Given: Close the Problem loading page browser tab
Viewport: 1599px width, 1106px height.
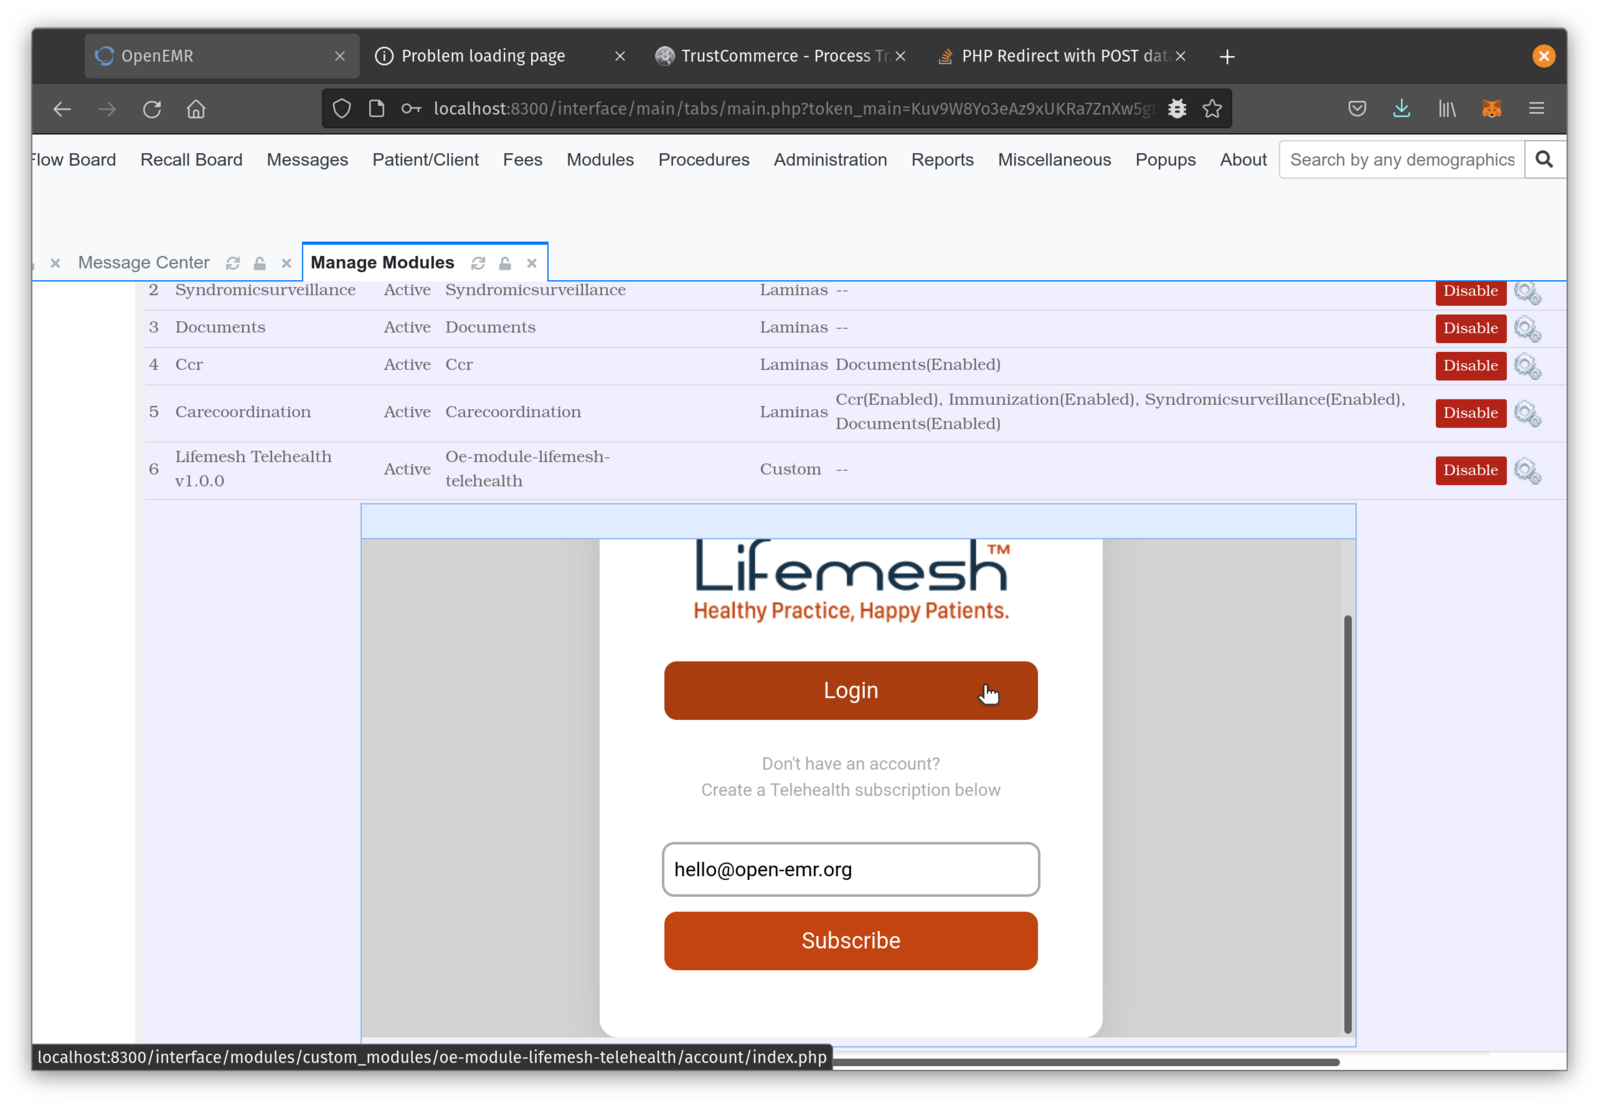Looking at the screenshot, I should click(620, 56).
